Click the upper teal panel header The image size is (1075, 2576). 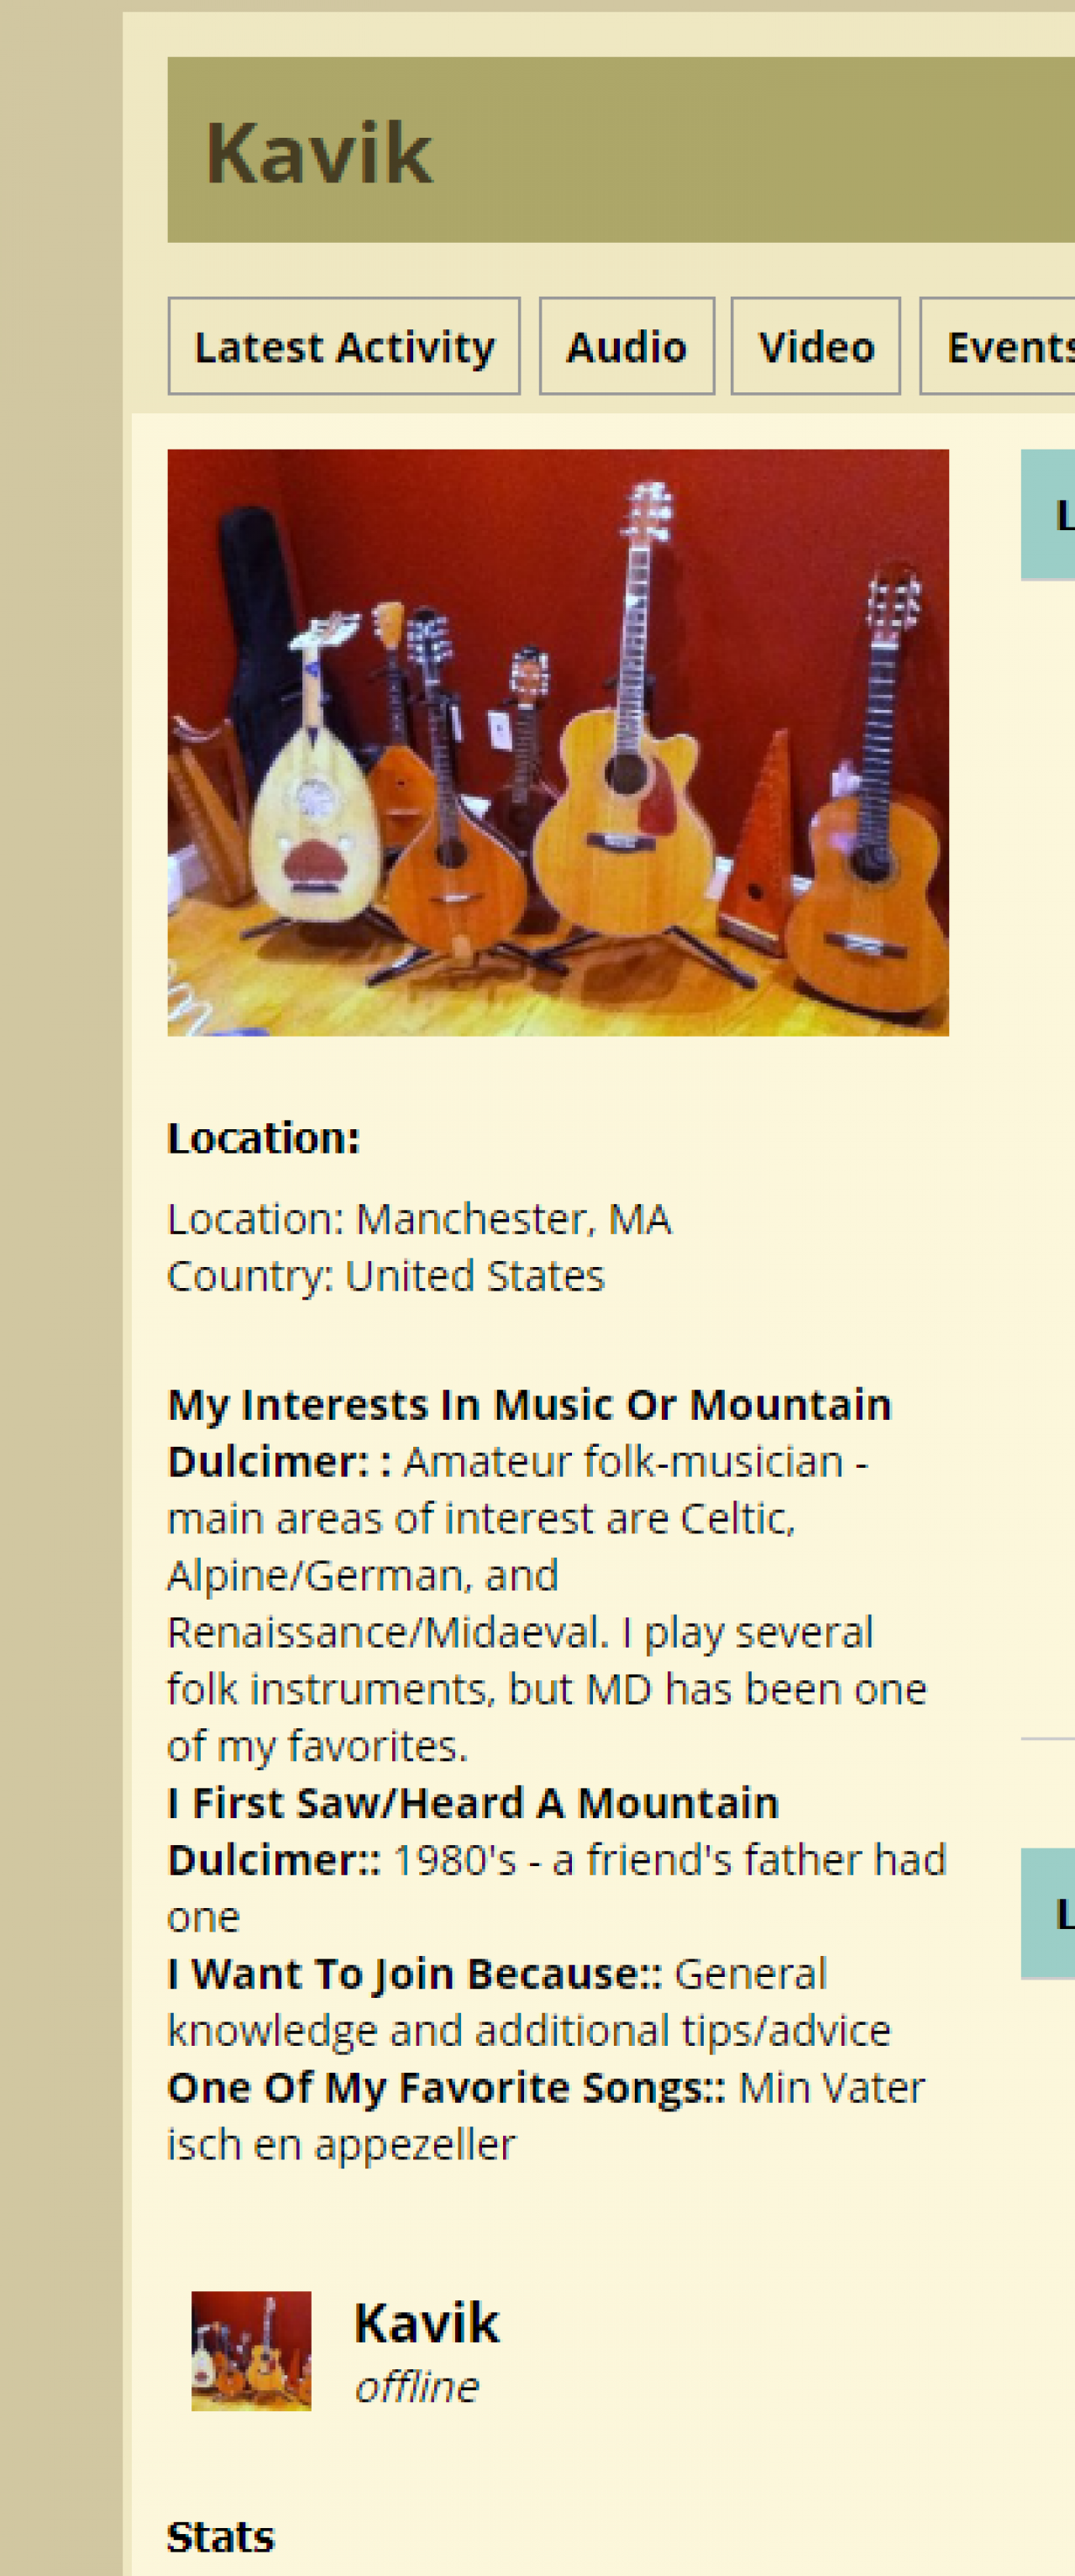1049,515
